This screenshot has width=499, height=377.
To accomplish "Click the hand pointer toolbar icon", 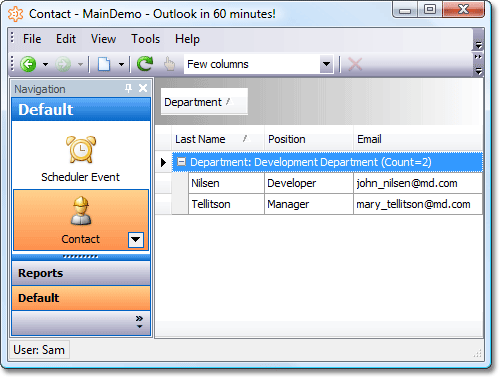I will 170,64.
